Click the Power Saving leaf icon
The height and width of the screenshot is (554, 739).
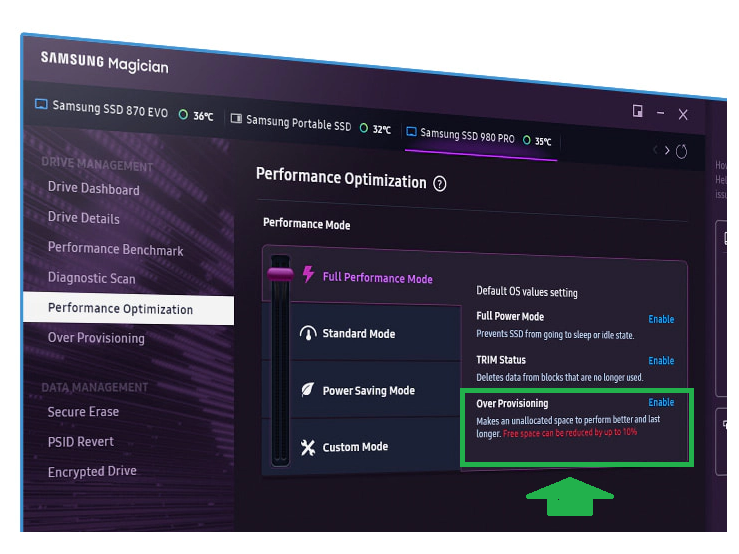pyautogui.click(x=308, y=389)
